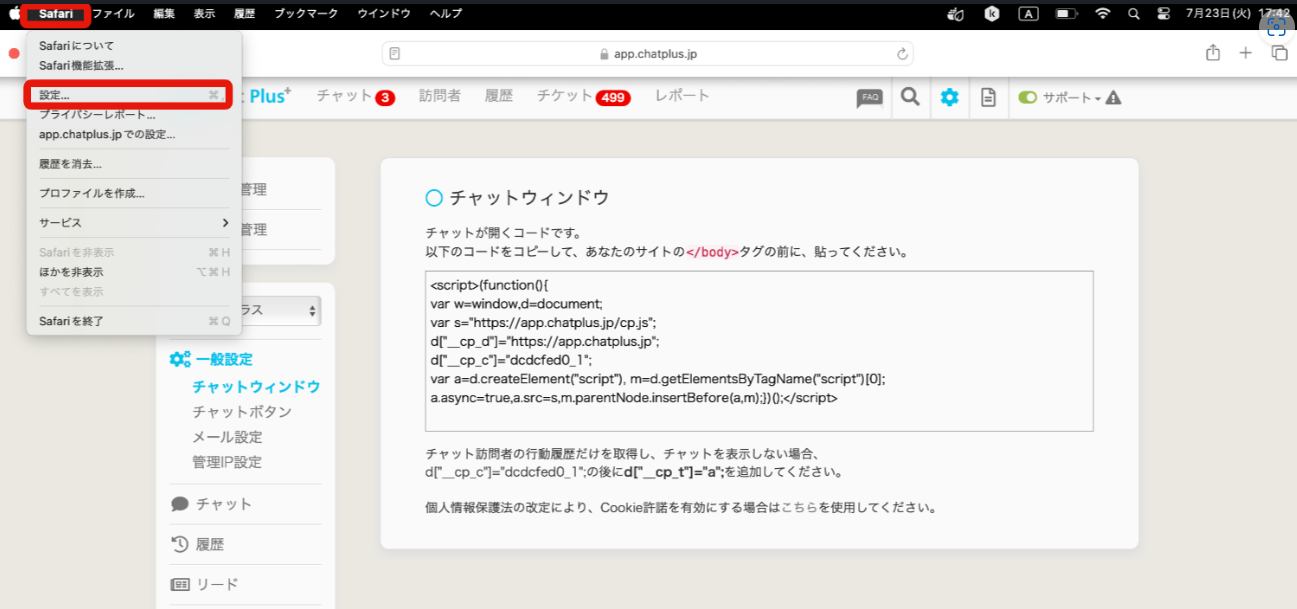Image resolution: width=1297 pixels, height=609 pixels.
Task: Reload the page with the refresh arrow
Action: [902, 54]
